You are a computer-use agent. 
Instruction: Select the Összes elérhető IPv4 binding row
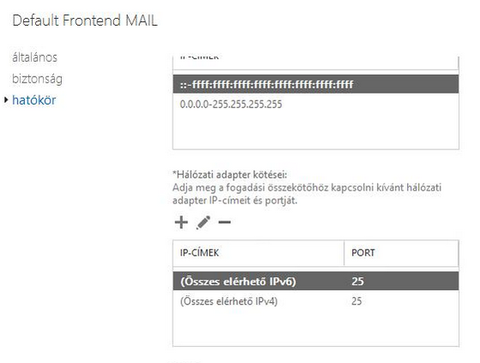coord(316,301)
